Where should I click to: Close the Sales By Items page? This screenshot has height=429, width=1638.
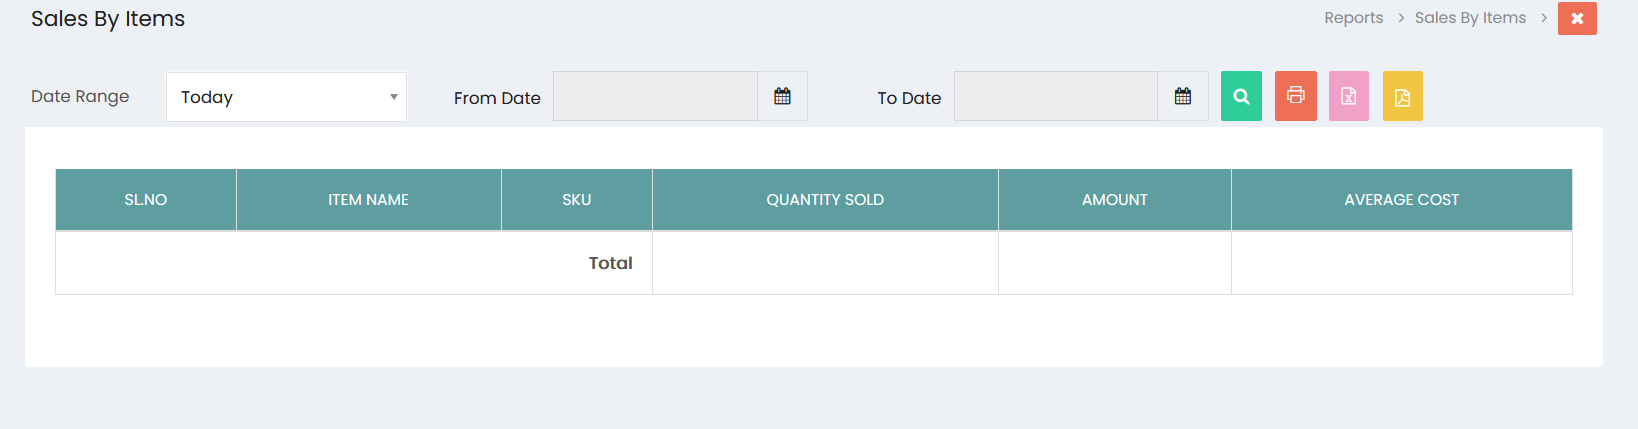tap(1577, 18)
